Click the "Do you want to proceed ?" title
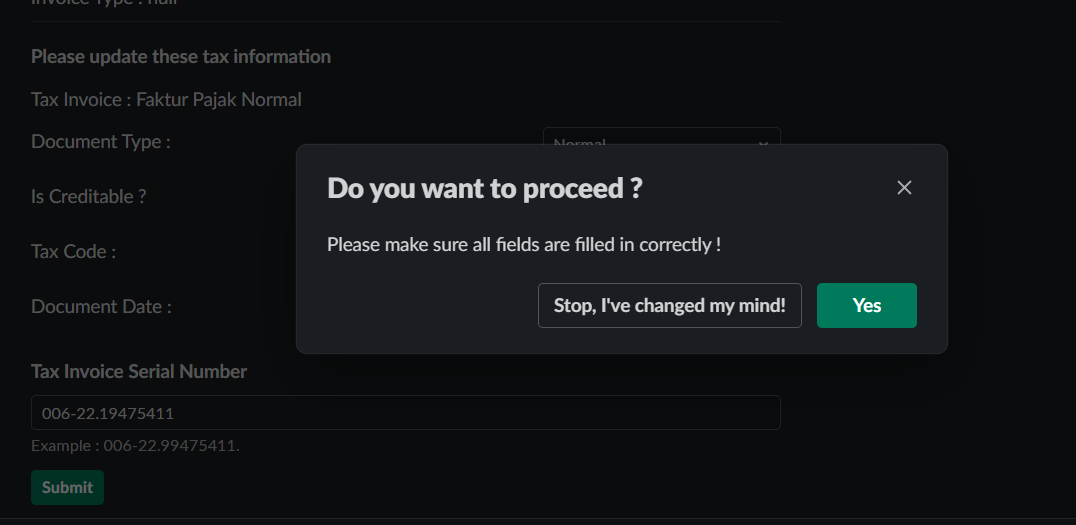 (484, 188)
